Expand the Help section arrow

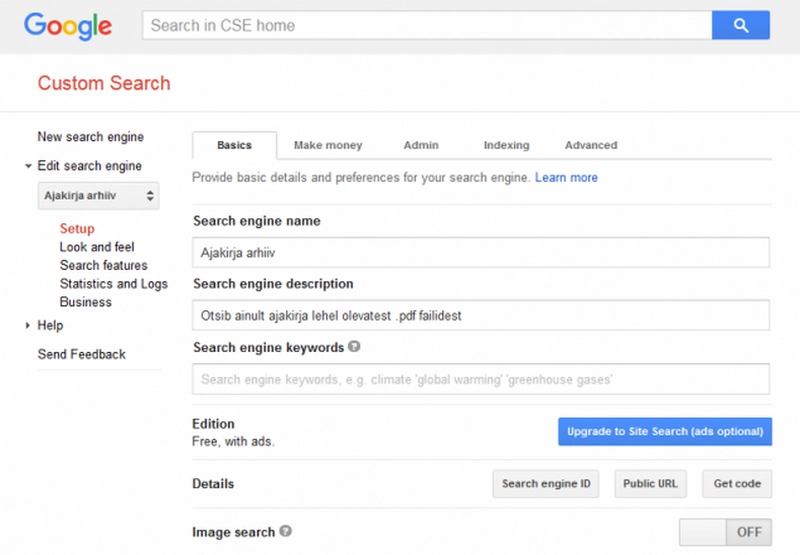coord(28,325)
